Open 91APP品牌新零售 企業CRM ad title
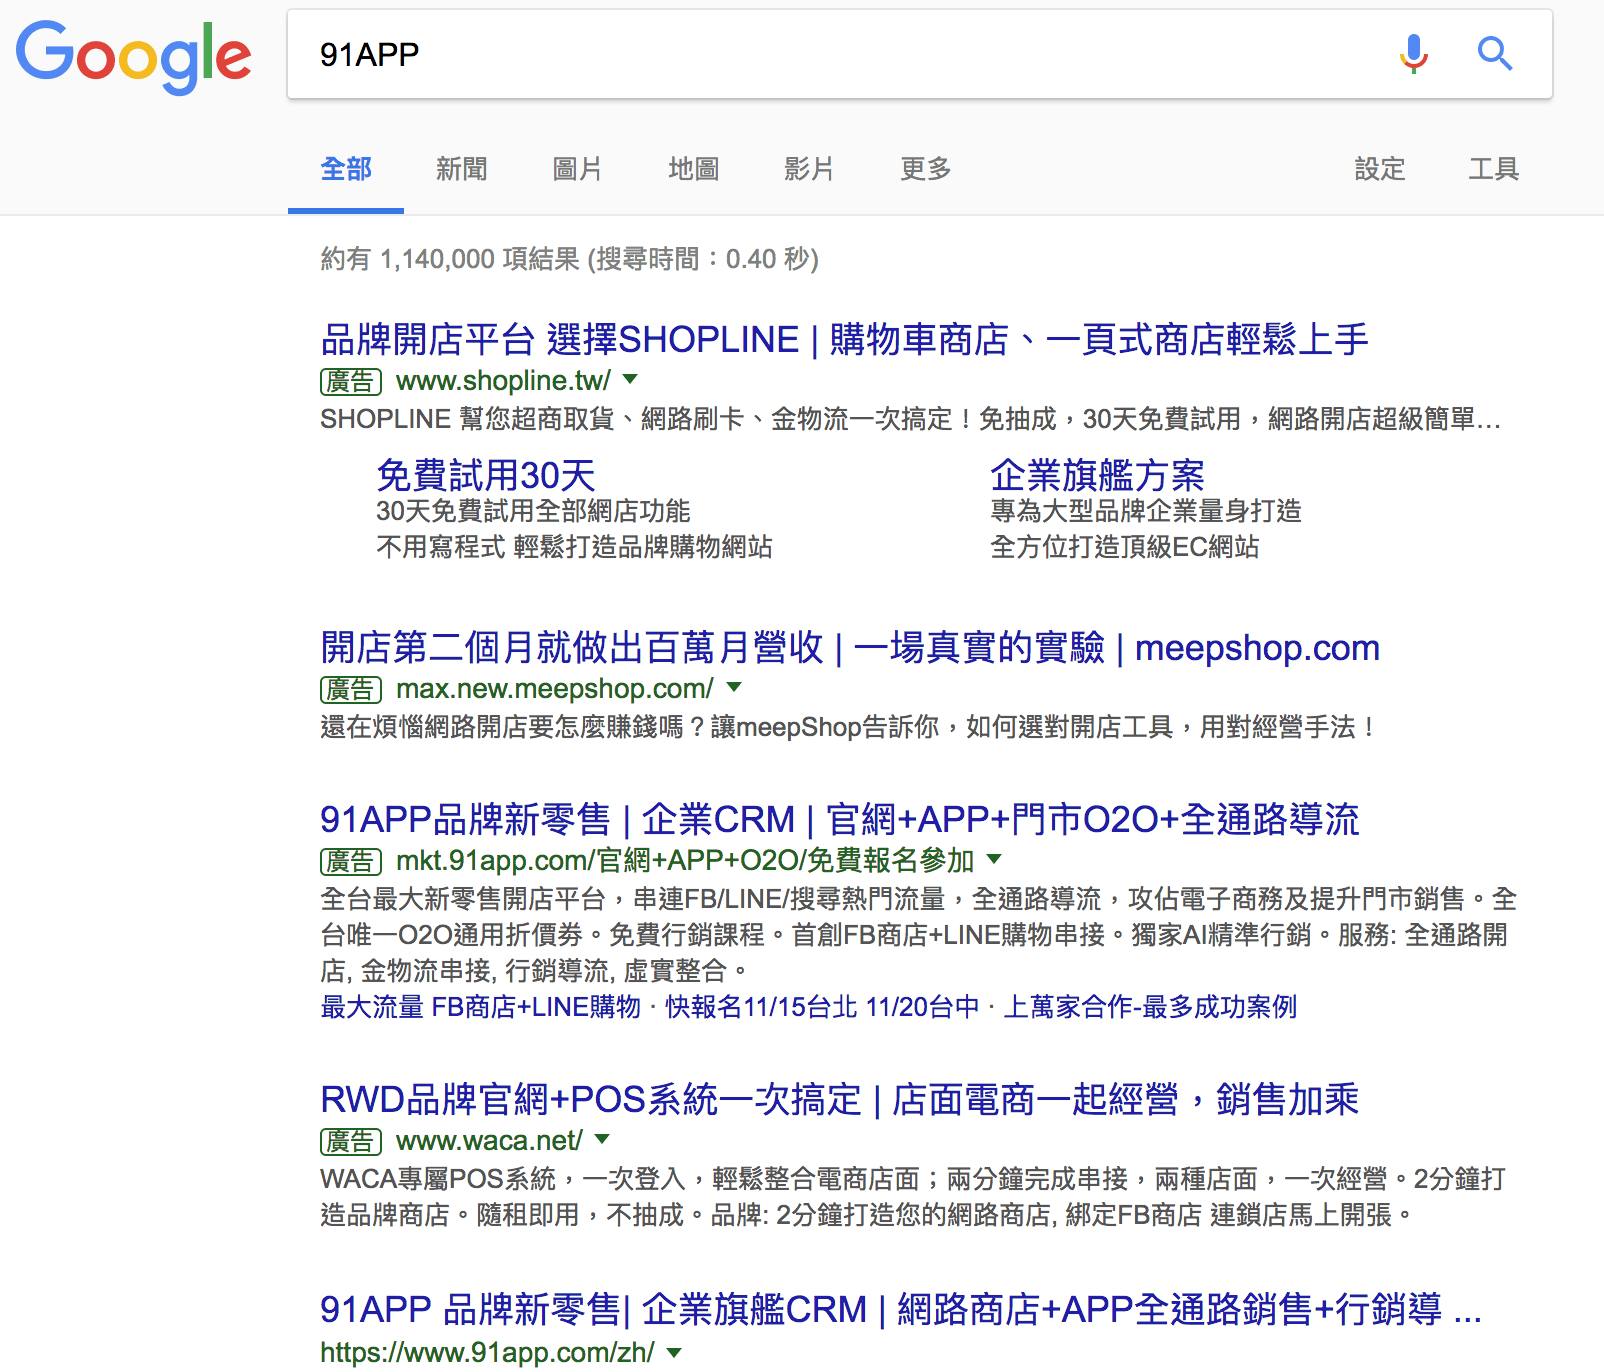1604x1372 pixels. pos(840,820)
